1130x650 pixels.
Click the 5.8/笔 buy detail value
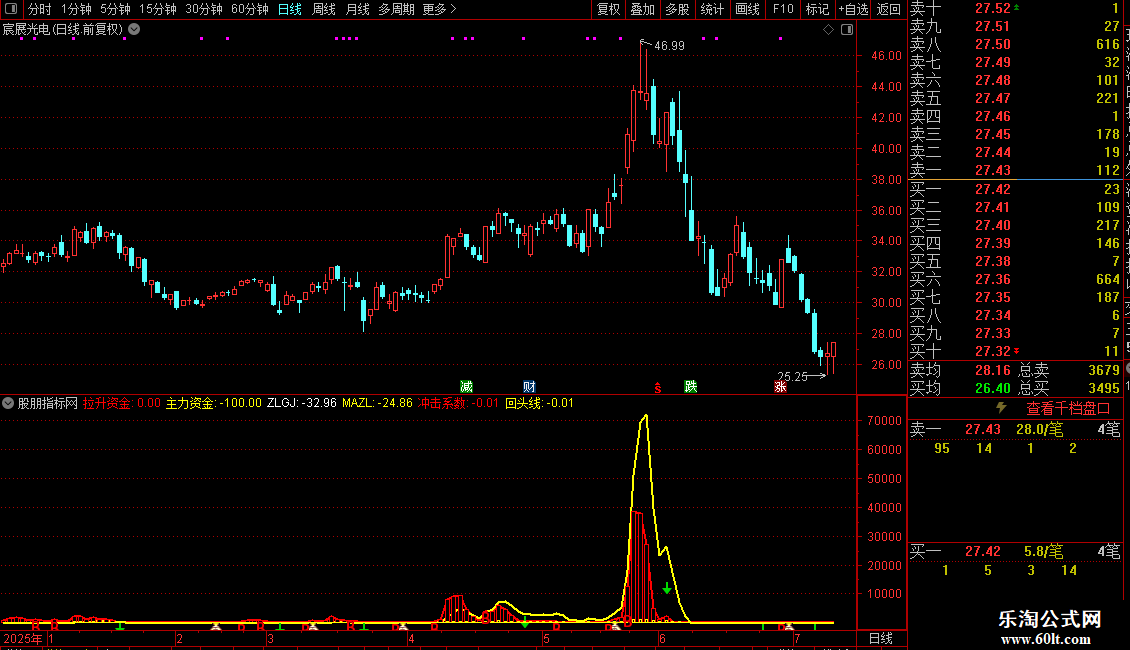pyautogui.click(x=1044, y=551)
